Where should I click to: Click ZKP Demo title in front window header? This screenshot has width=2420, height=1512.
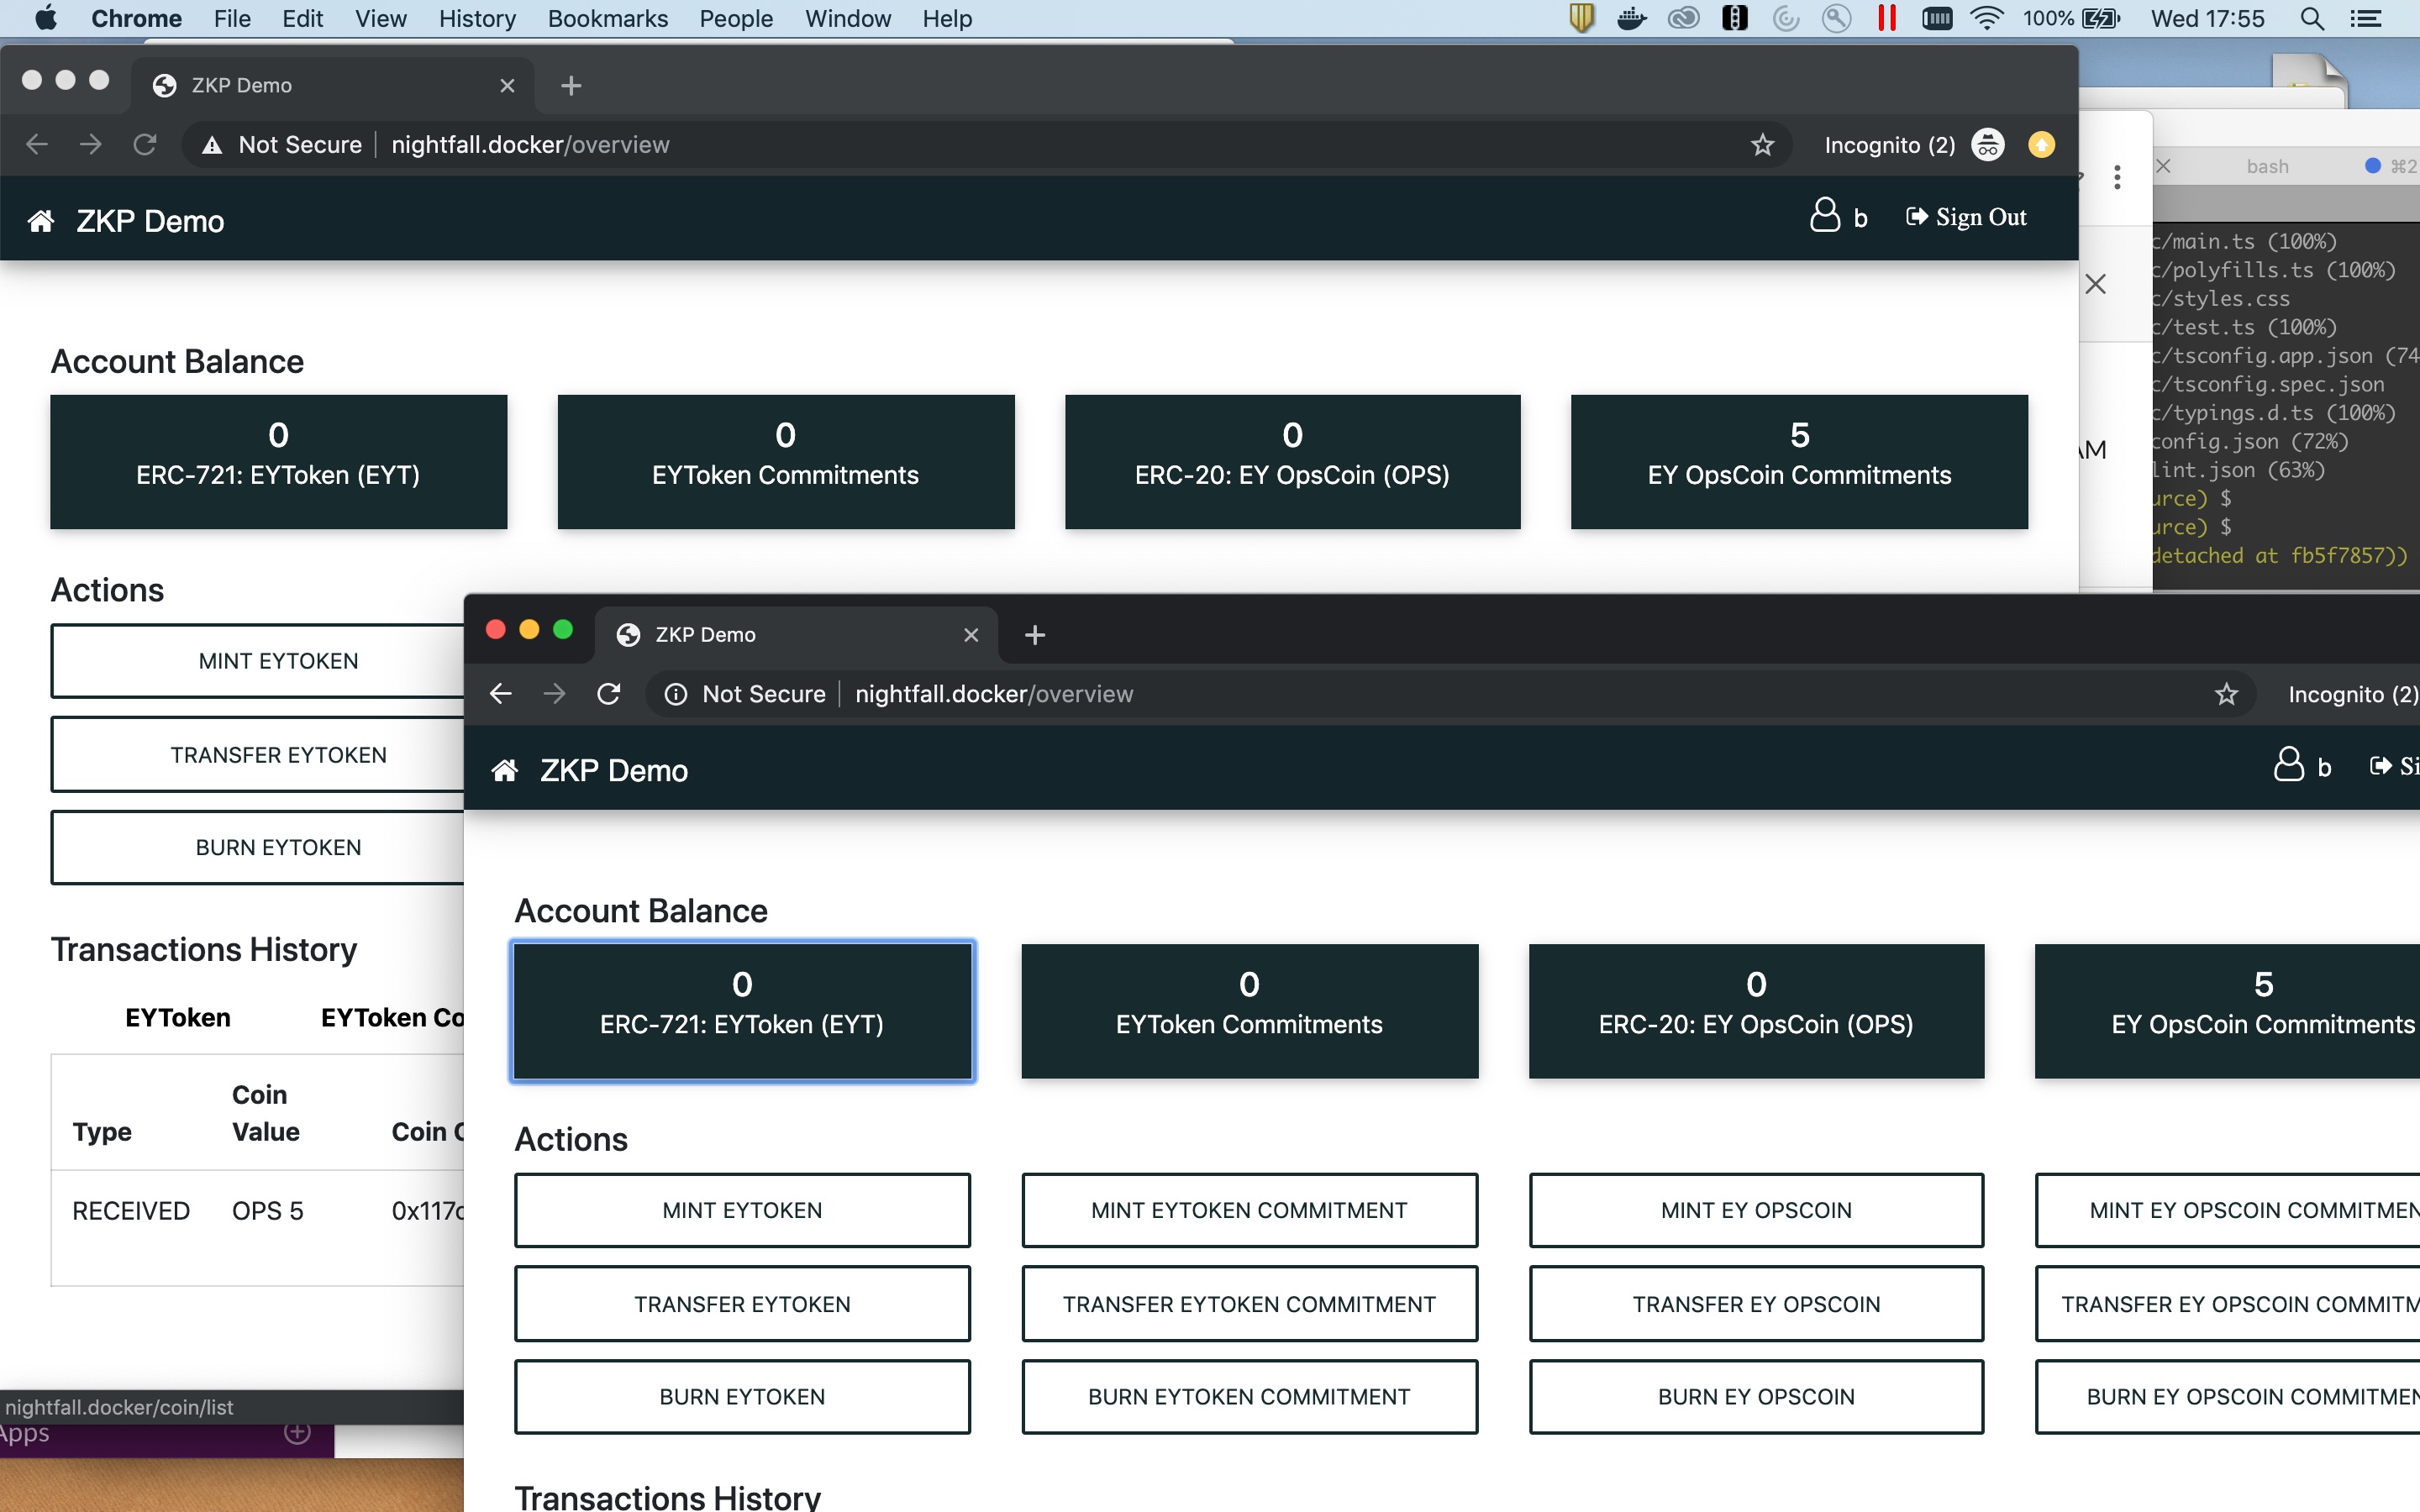click(614, 770)
